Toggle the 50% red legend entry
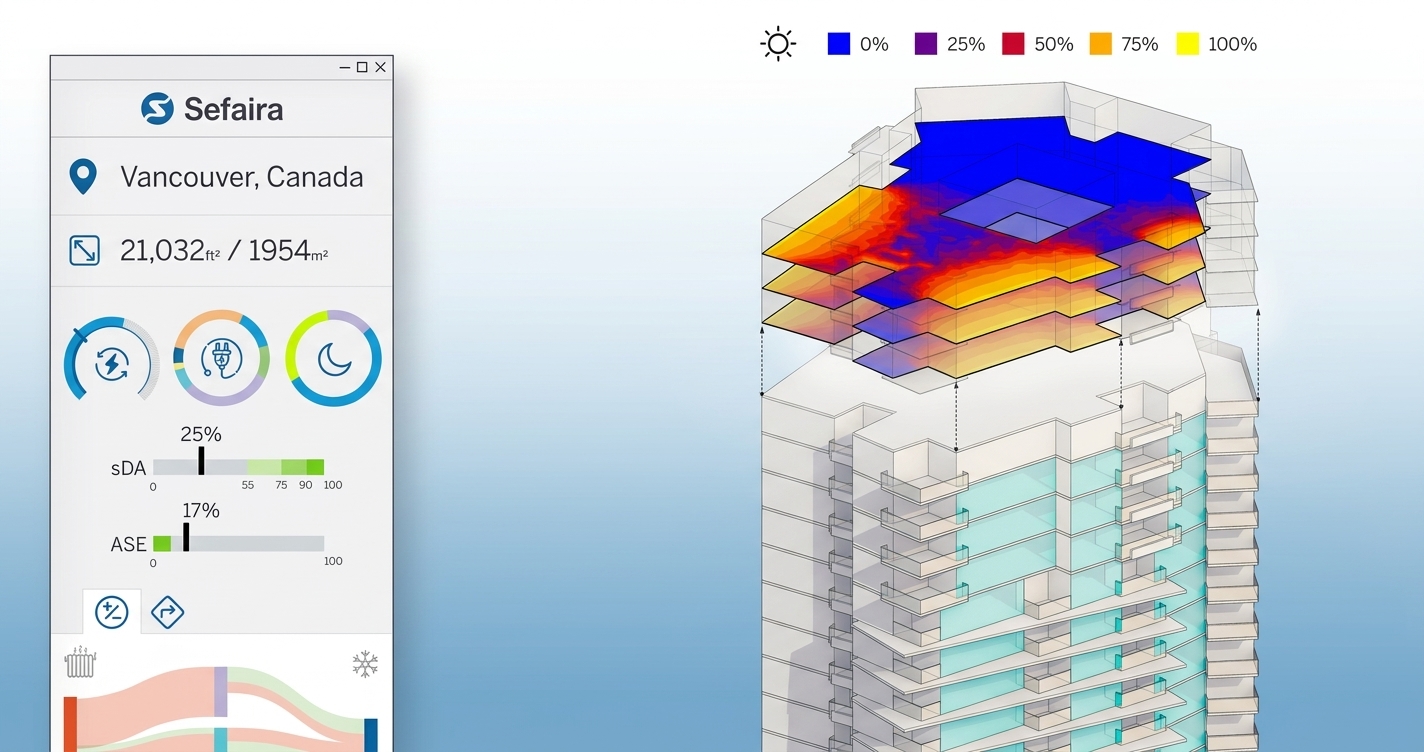This screenshot has height=752, width=1424. (1014, 44)
